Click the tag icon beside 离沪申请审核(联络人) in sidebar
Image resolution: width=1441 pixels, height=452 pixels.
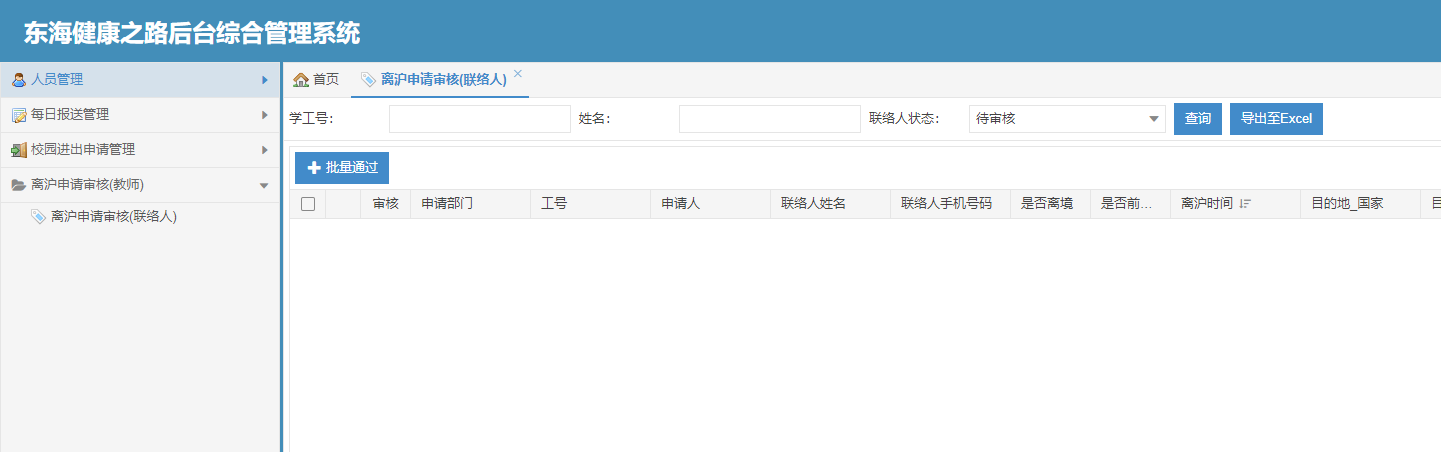tap(38, 216)
